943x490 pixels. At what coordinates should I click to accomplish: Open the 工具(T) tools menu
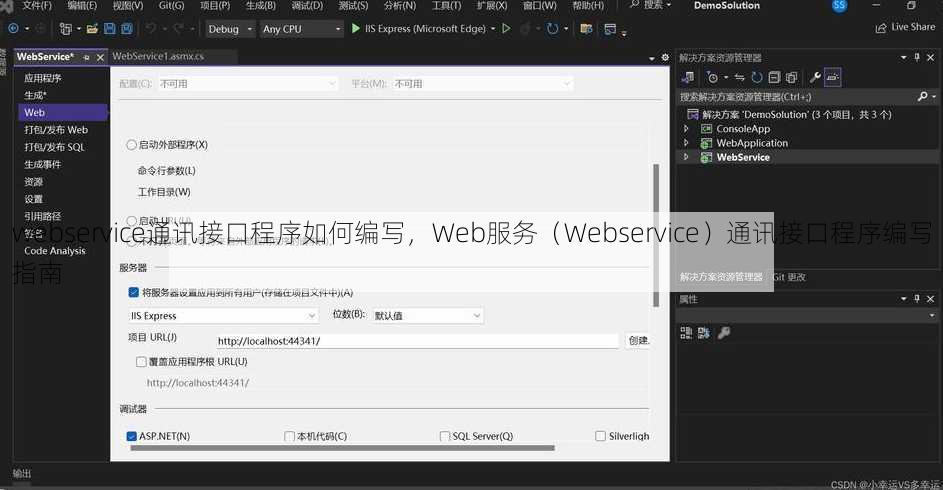click(x=446, y=5)
